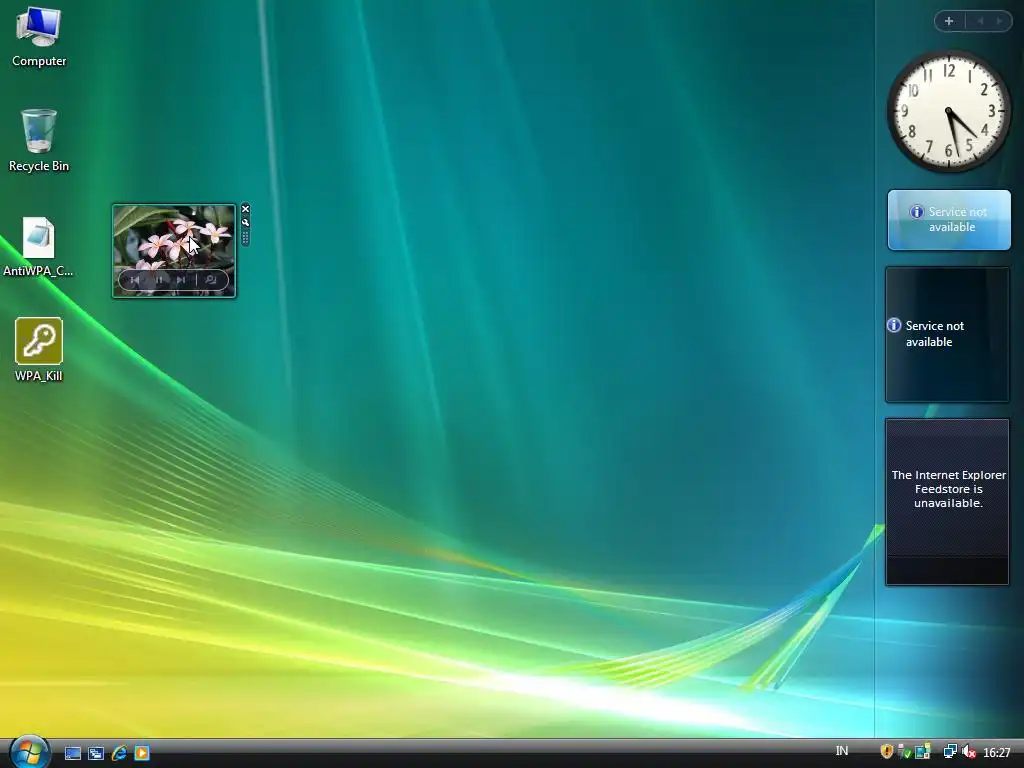Click Safely Remove Hardware tray icon

pos(904,752)
